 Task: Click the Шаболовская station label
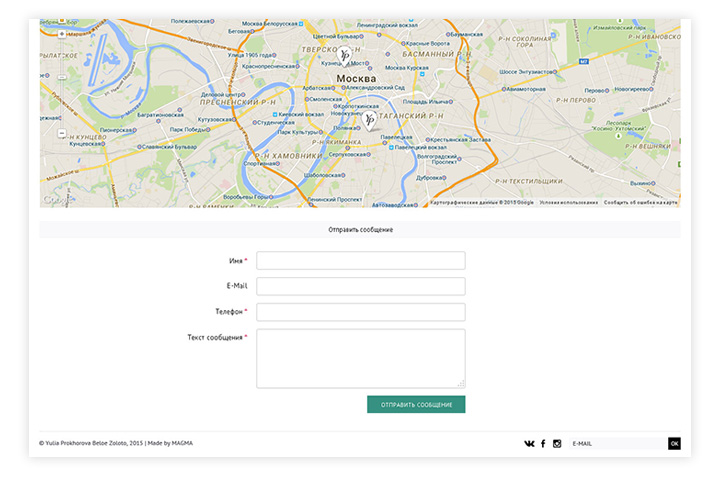(324, 175)
